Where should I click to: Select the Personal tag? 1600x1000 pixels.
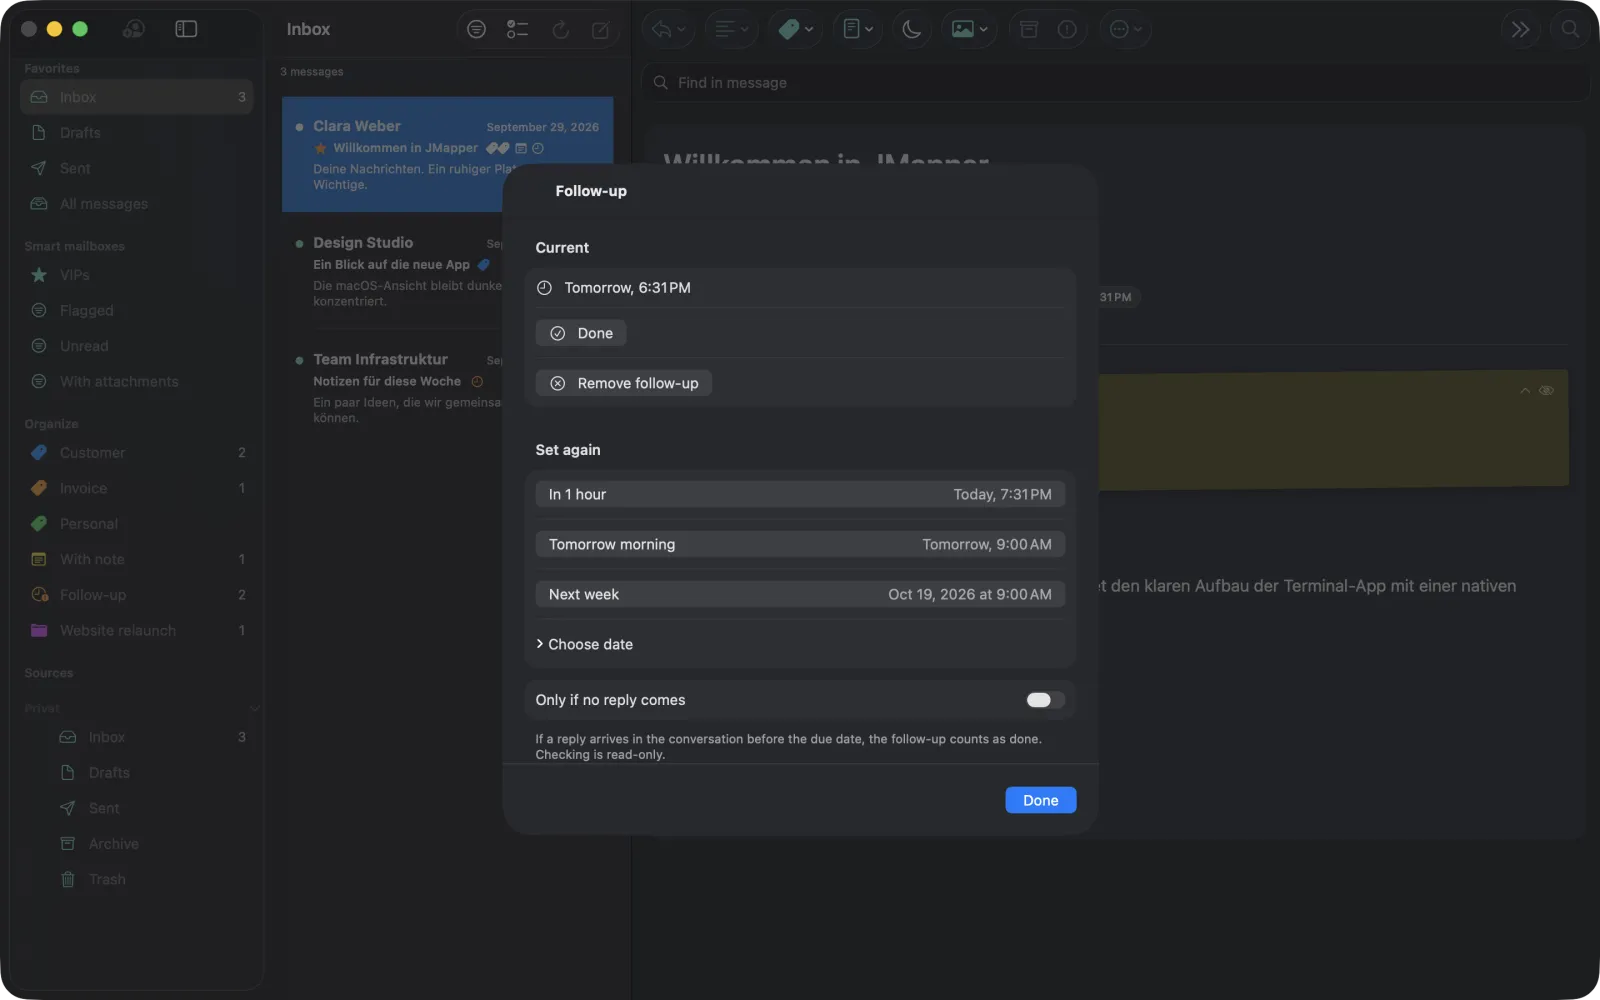tap(137, 524)
